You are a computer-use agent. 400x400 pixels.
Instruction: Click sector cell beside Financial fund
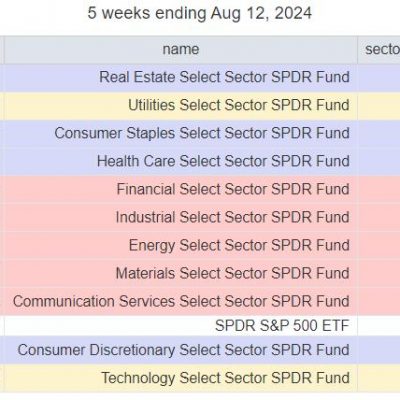tap(379, 190)
